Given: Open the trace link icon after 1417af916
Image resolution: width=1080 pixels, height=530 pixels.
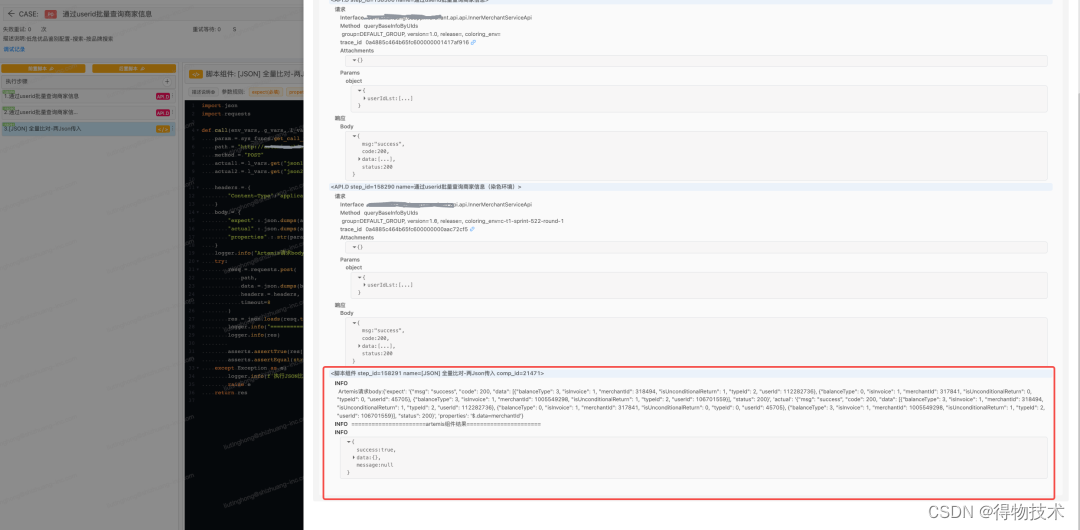Looking at the screenshot, I should coord(473,42).
